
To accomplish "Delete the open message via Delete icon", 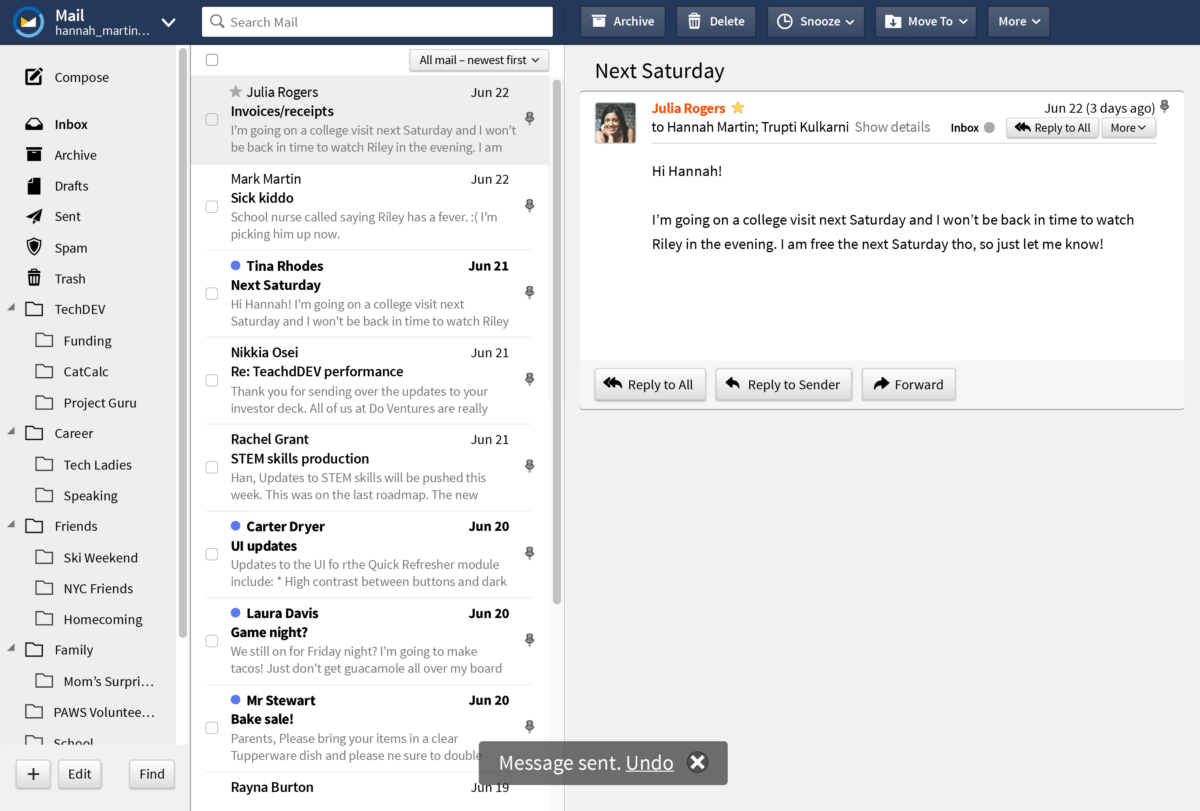I will coord(715,20).
